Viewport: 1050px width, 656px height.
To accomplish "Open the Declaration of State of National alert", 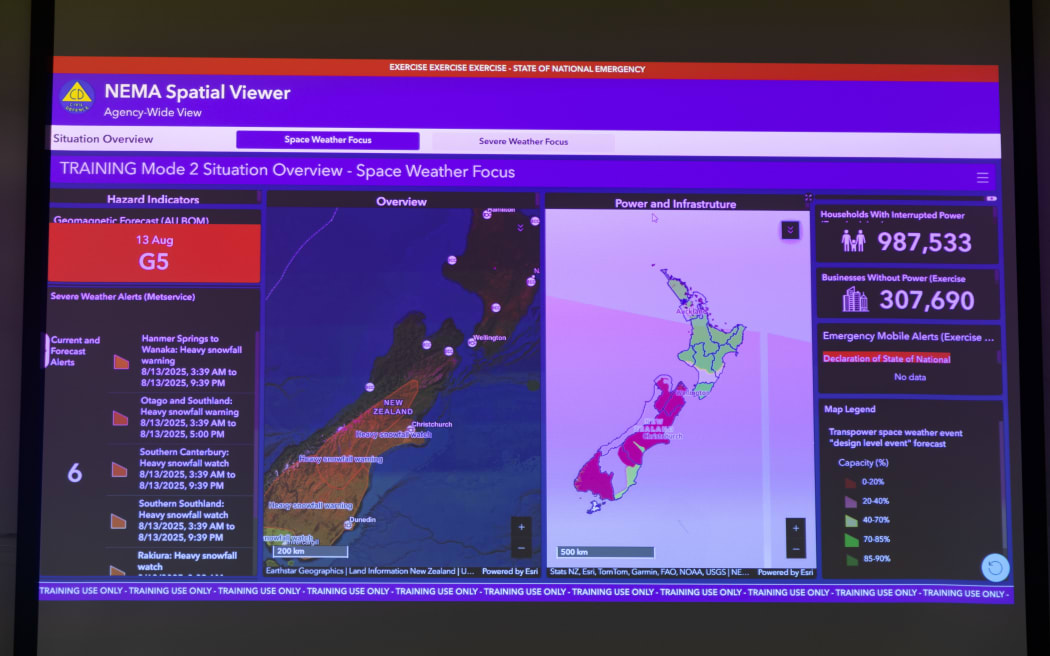I will pos(886,359).
